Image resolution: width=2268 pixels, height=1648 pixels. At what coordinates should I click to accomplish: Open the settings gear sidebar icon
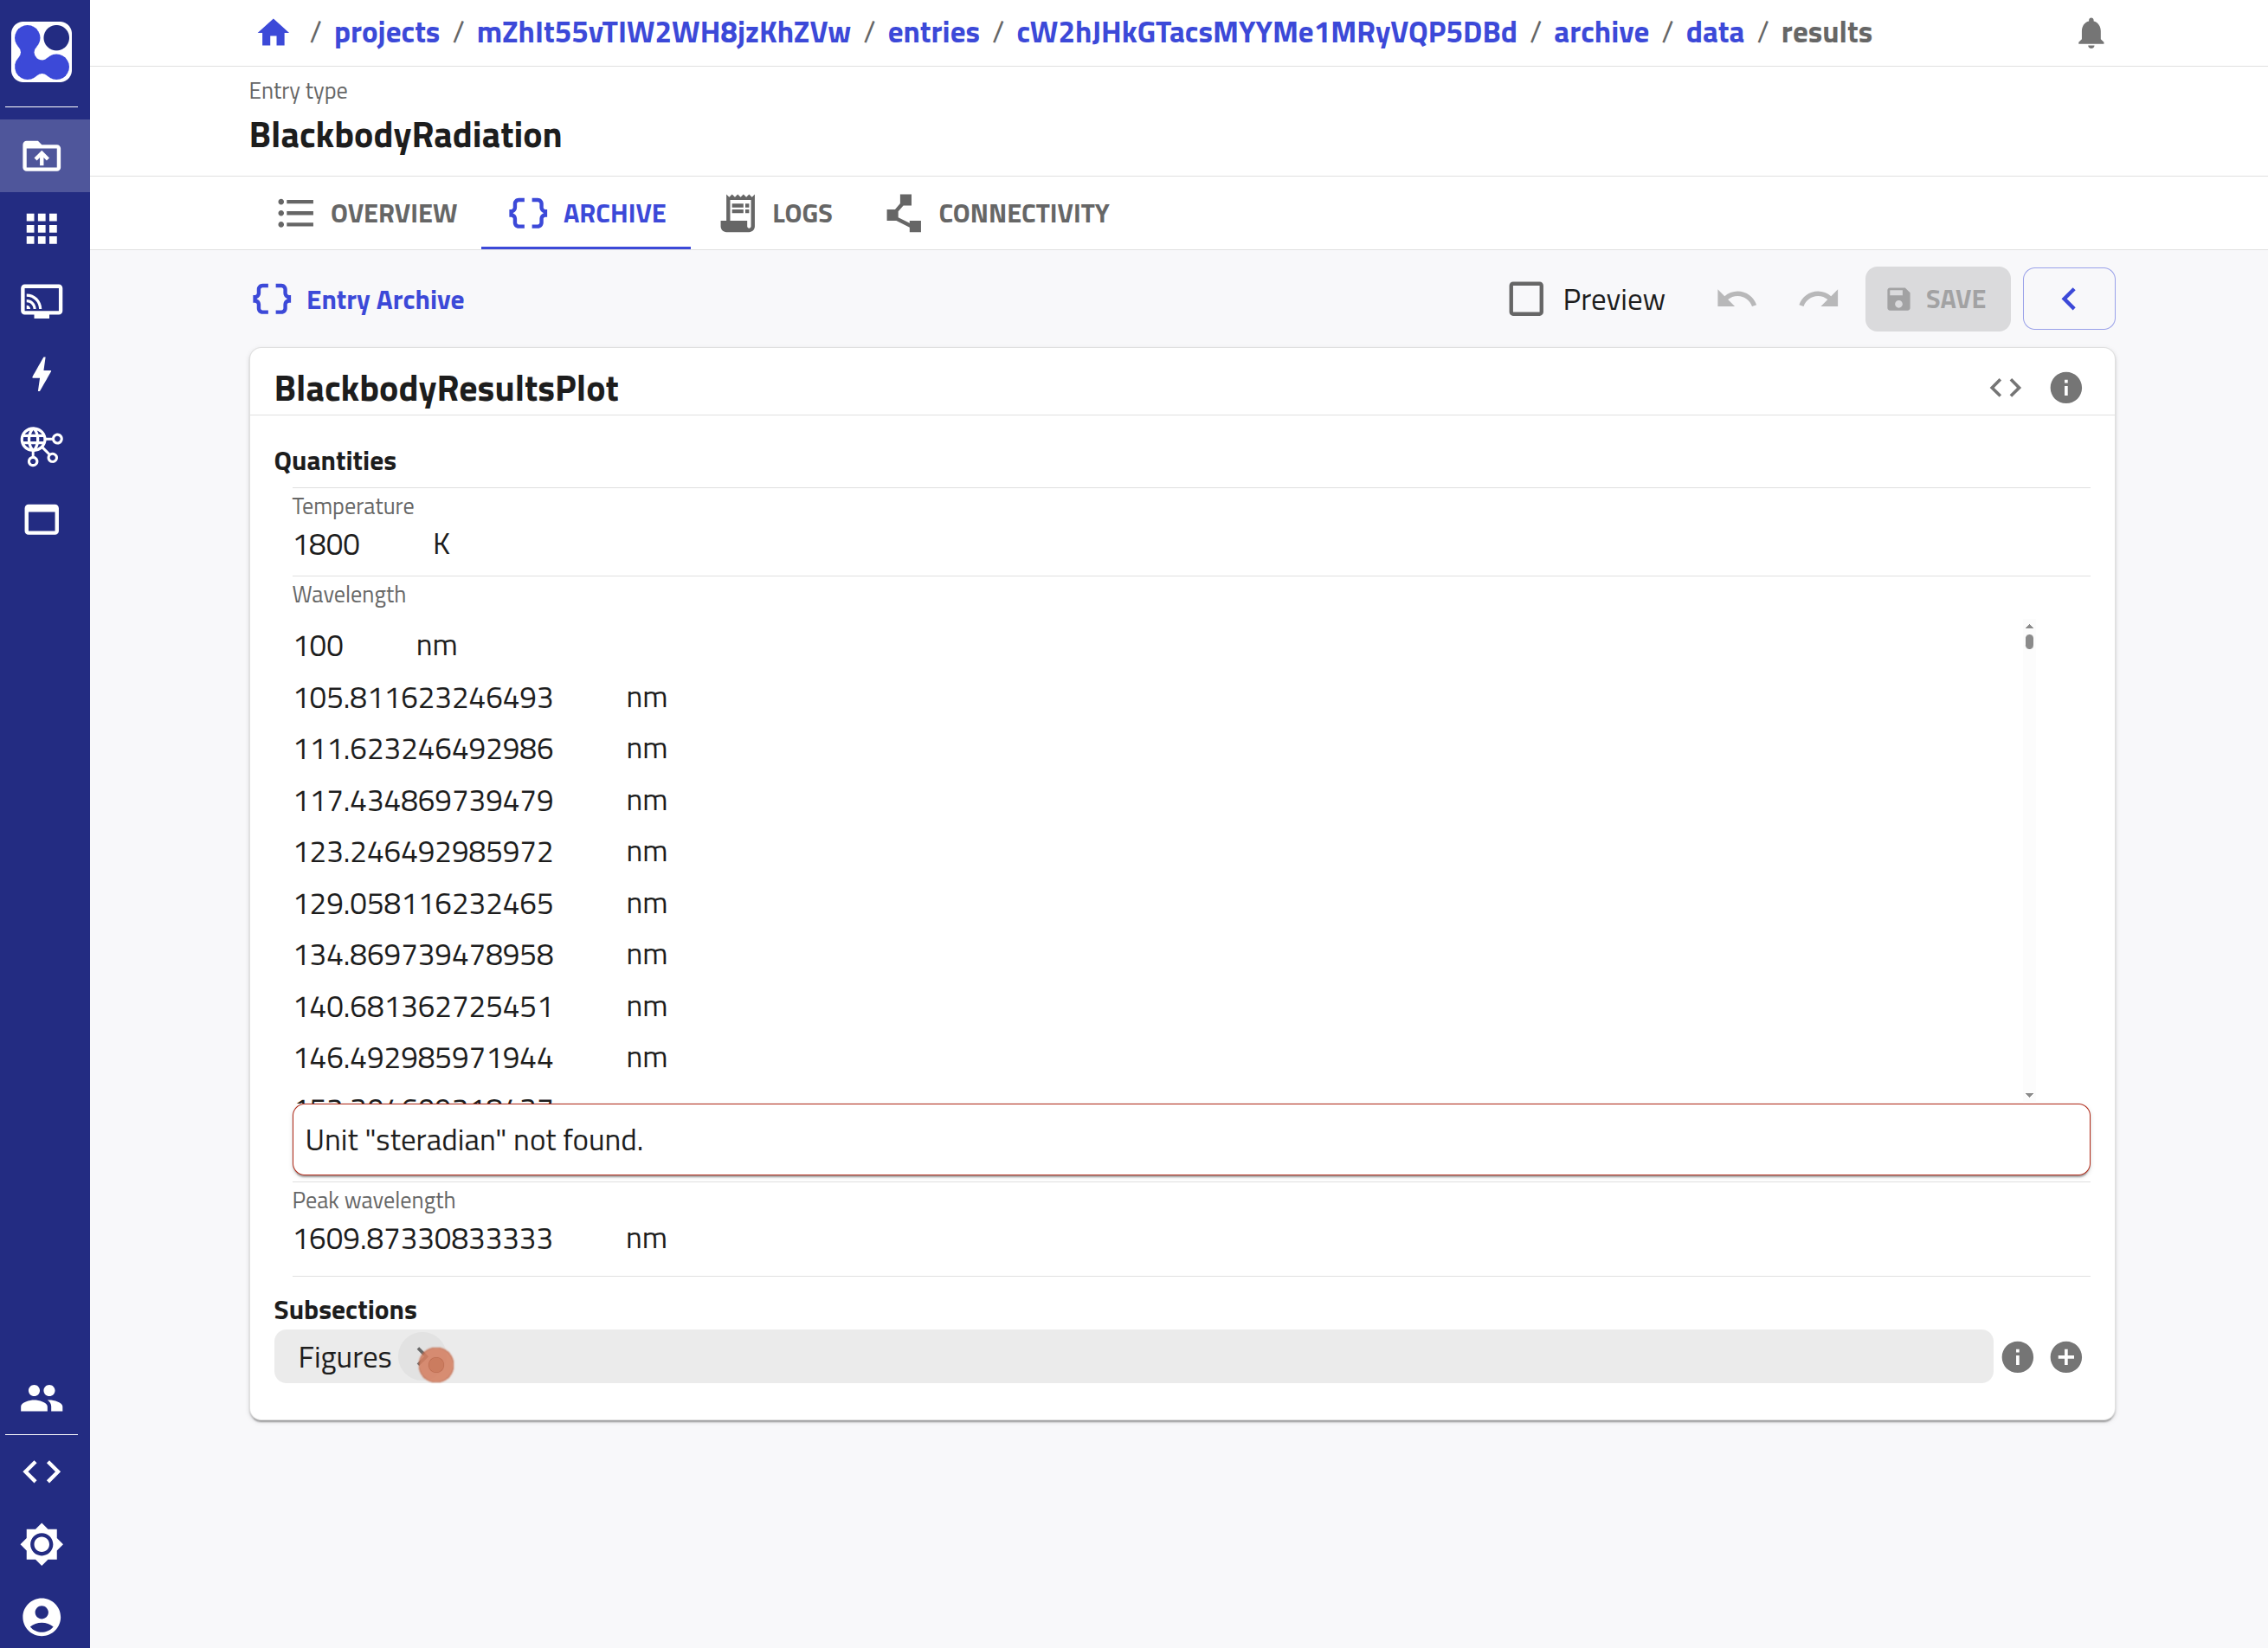click(42, 1545)
